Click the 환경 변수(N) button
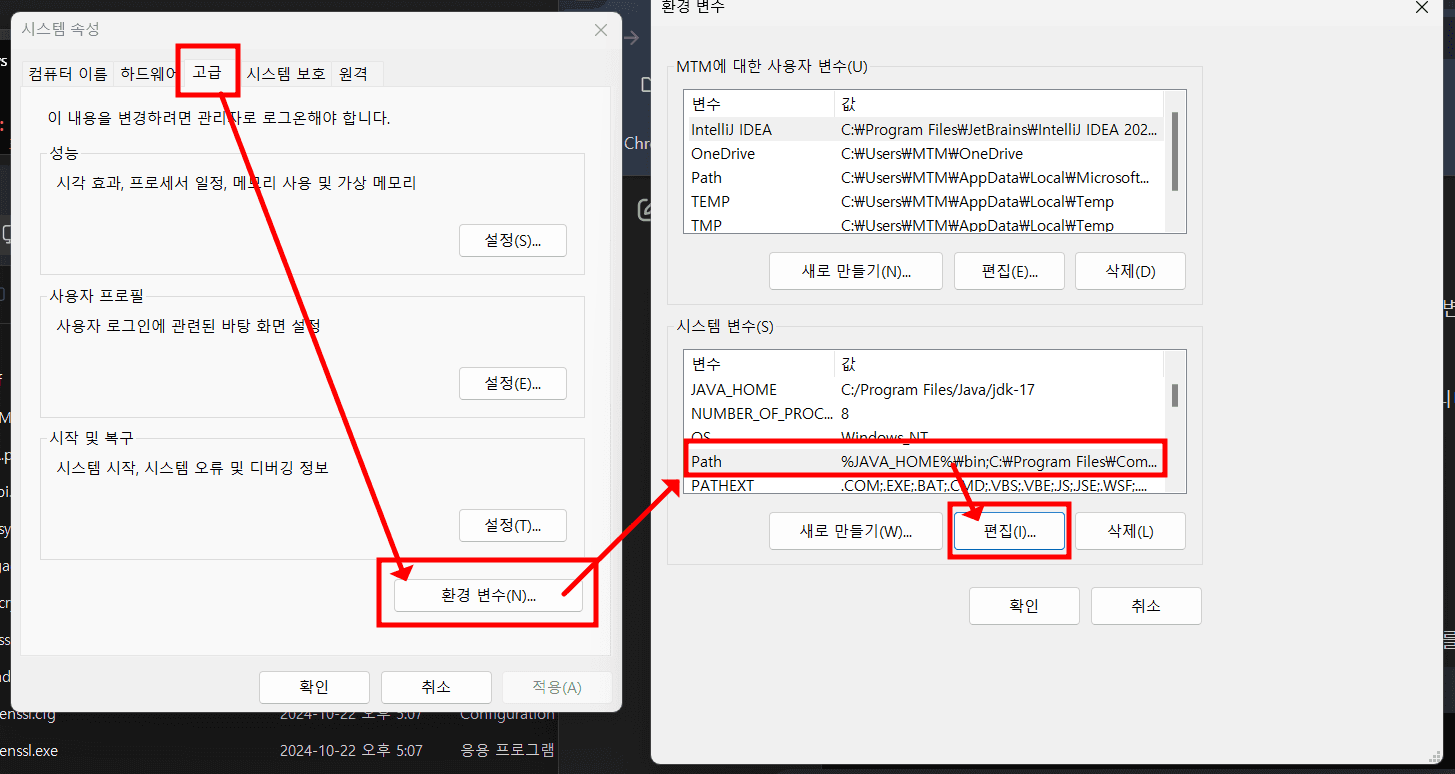This screenshot has height=774, width=1455. pos(488,596)
